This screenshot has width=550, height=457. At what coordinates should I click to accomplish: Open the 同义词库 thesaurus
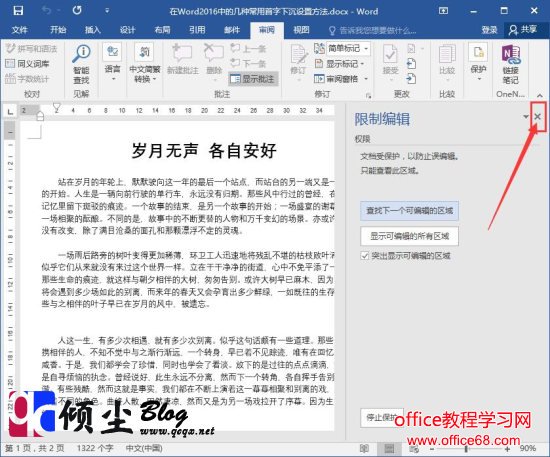27,63
